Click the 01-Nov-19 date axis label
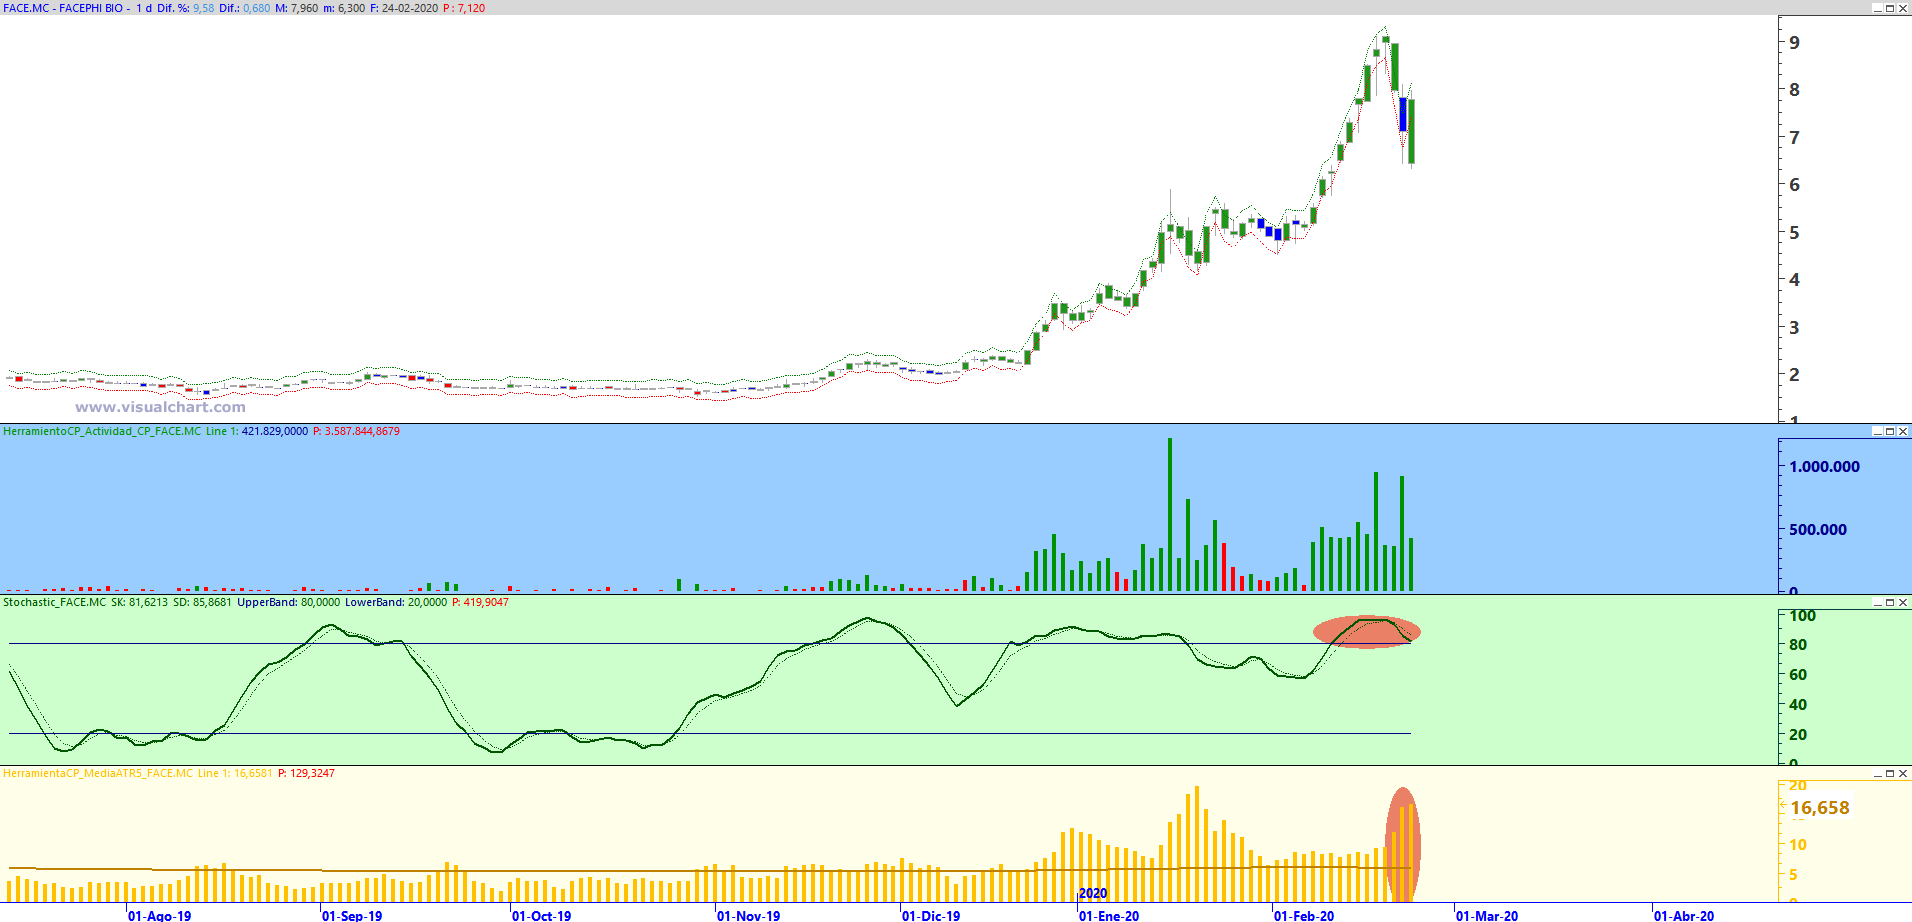Screen dimensions: 1912x922 tap(749, 916)
